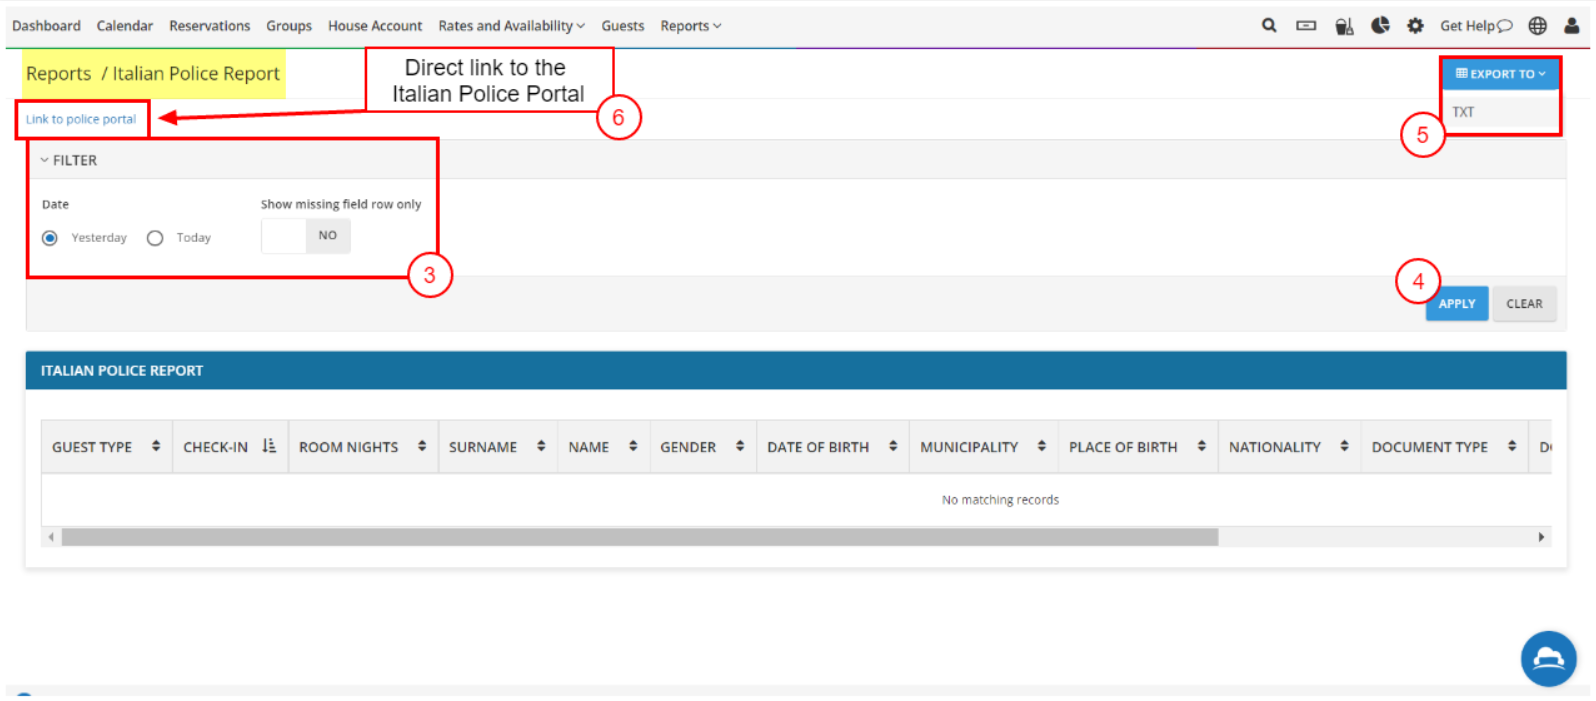Select the Yesterday date option
The height and width of the screenshot is (701, 1596).
point(50,238)
